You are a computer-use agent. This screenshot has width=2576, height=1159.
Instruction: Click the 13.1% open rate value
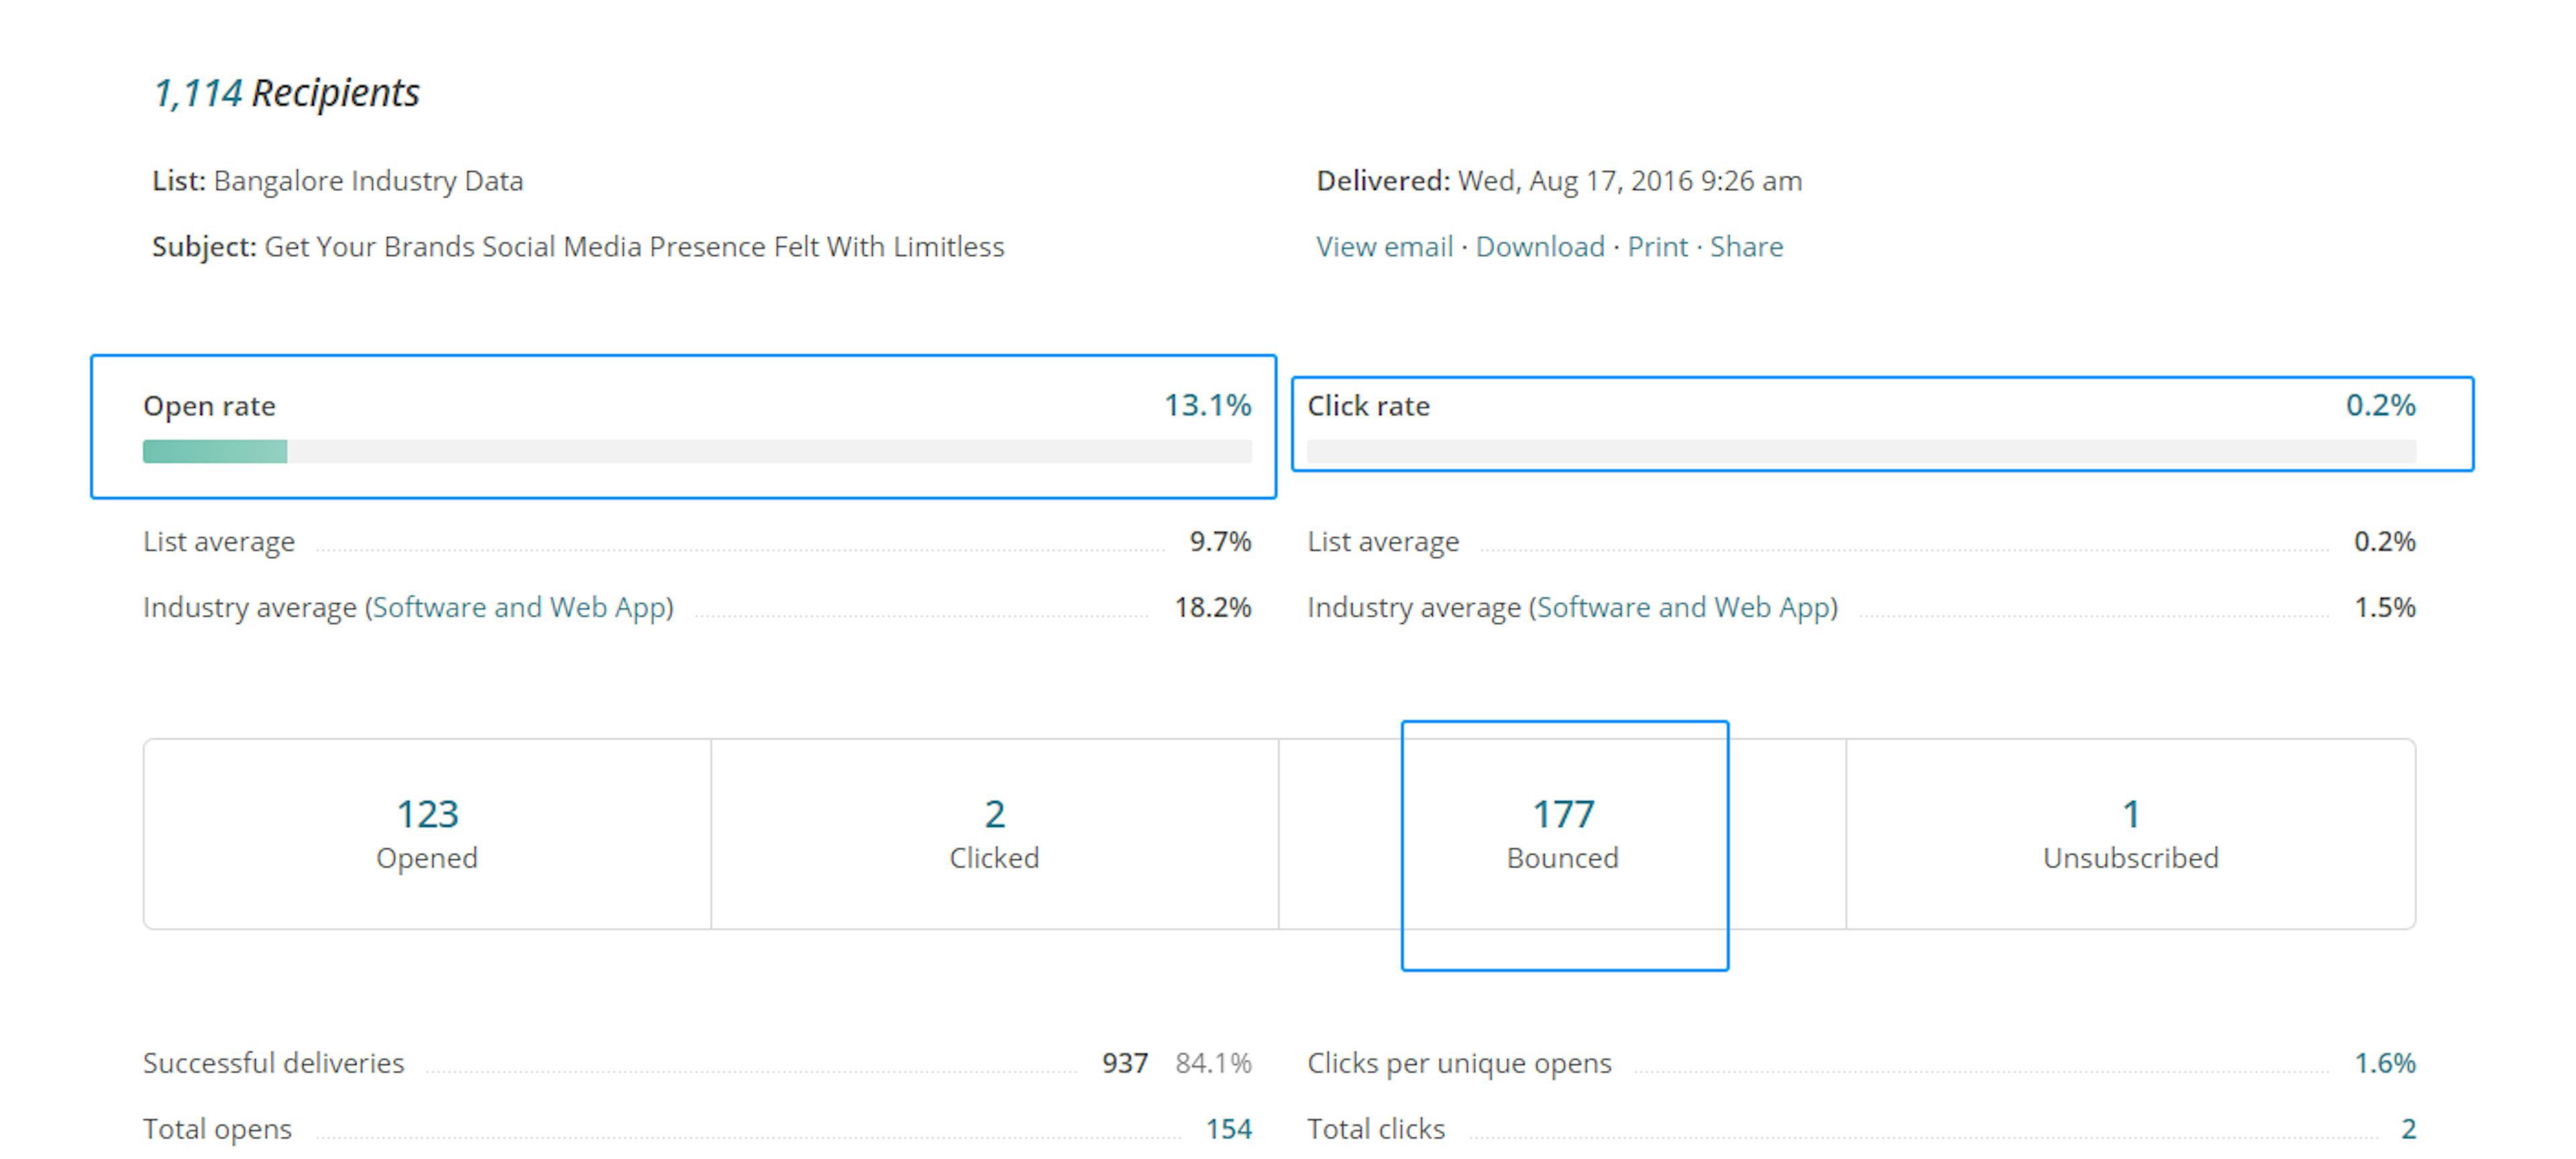pyautogui.click(x=1207, y=405)
